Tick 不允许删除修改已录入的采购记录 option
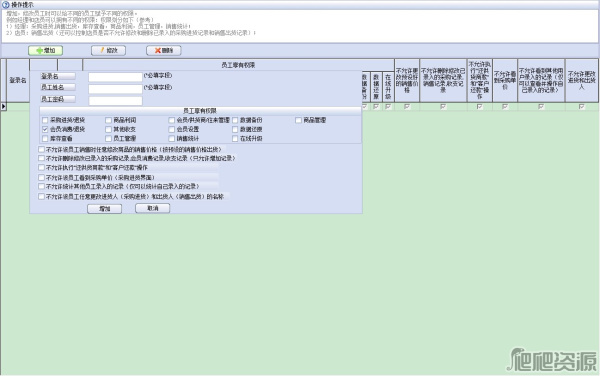This screenshot has width=600, height=376. click(x=41, y=158)
